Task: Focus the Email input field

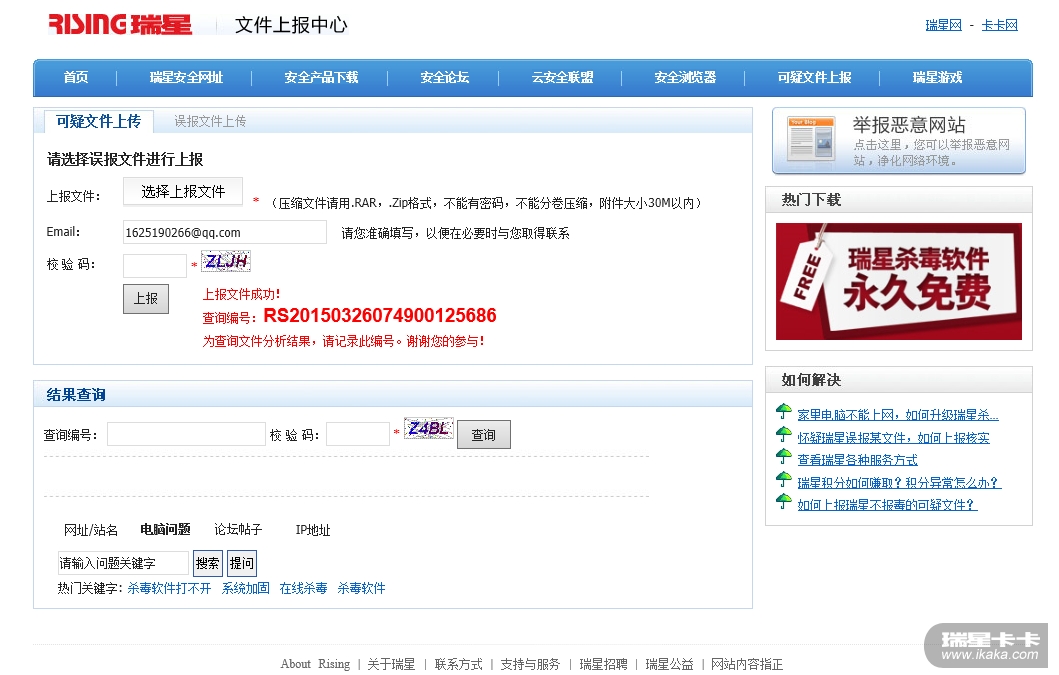Action: [225, 232]
